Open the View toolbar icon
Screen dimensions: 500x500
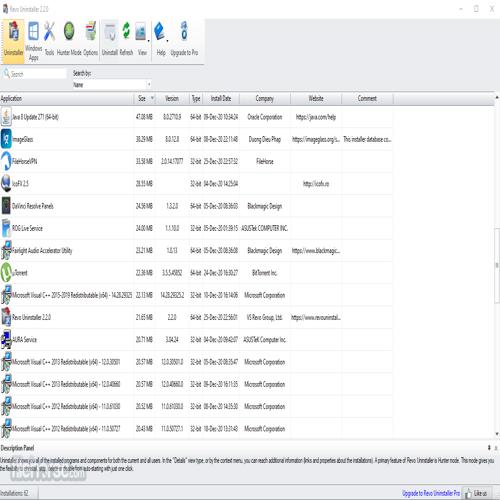(x=141, y=31)
